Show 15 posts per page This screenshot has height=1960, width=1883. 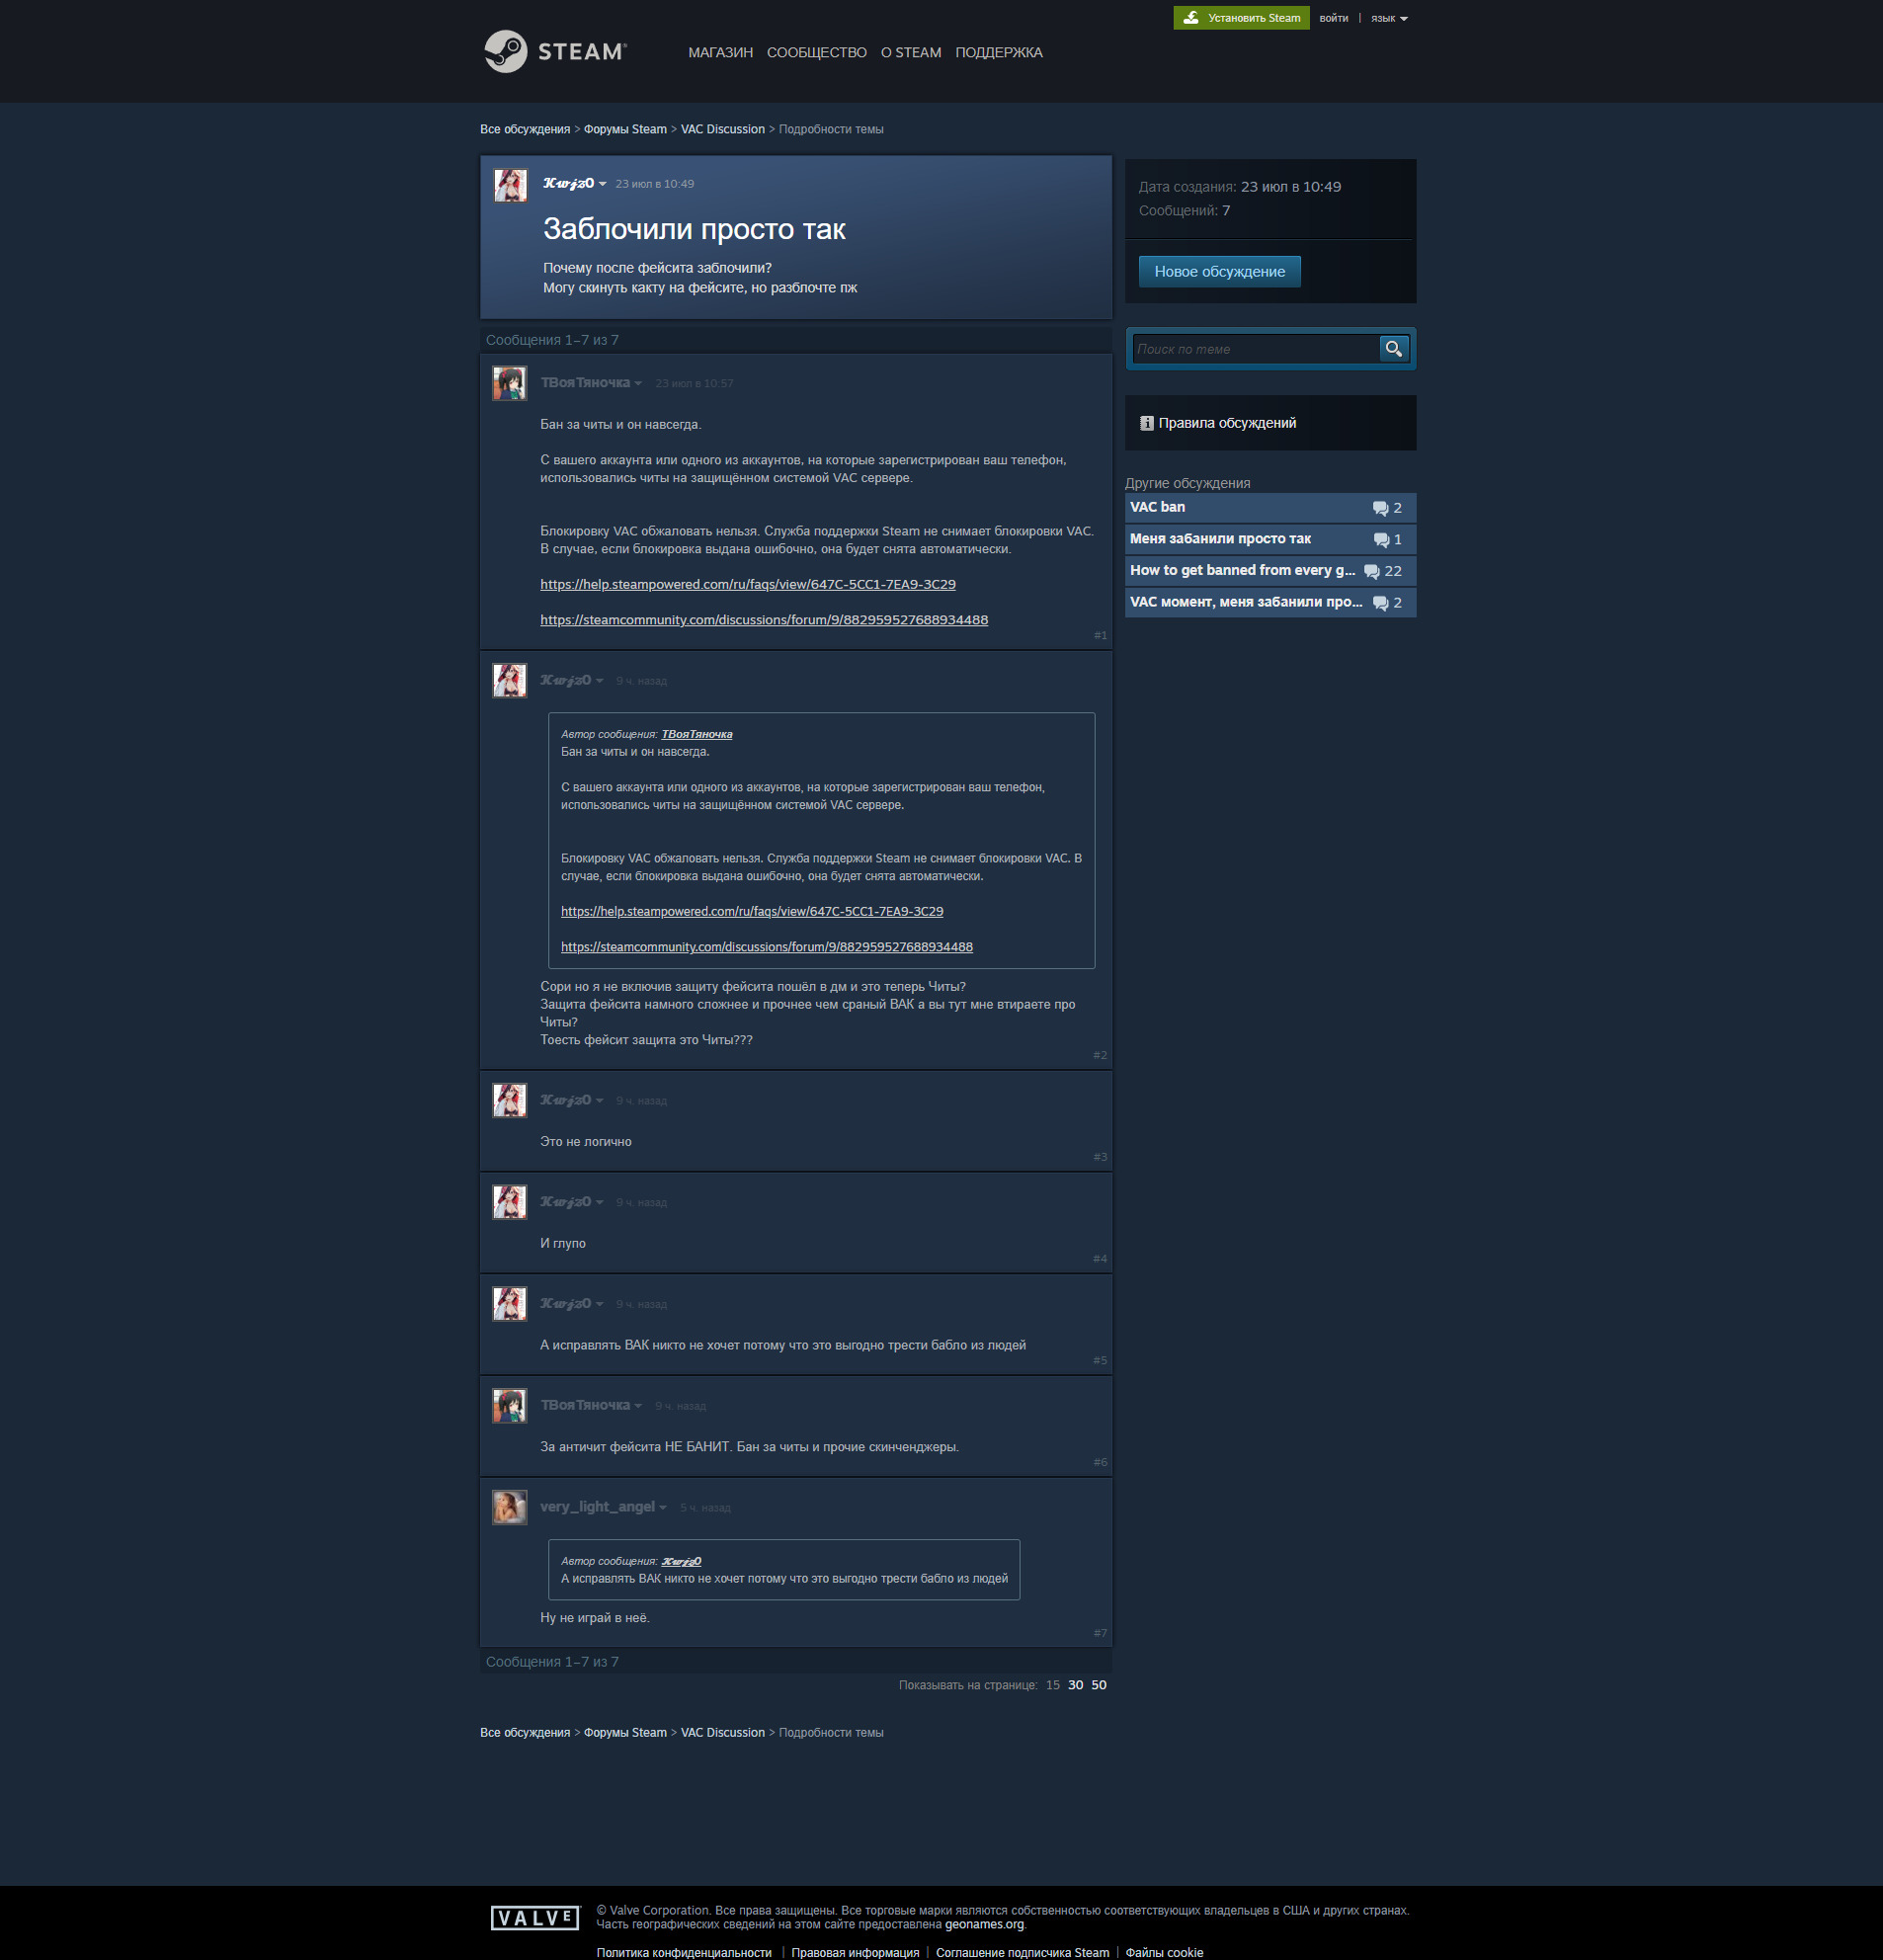pyautogui.click(x=1053, y=1685)
